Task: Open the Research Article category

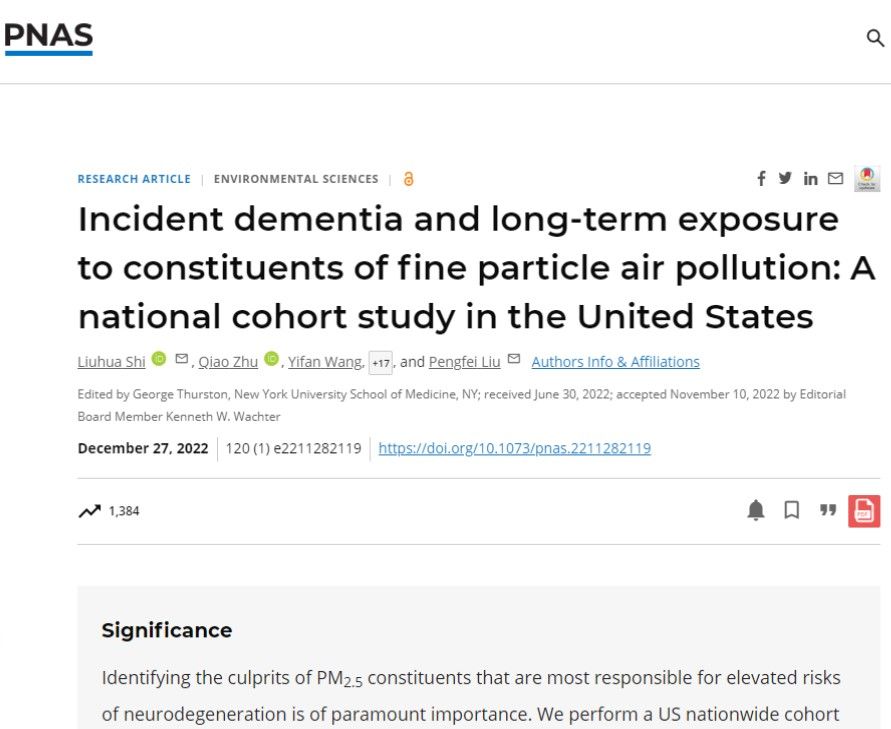Action: (x=134, y=179)
